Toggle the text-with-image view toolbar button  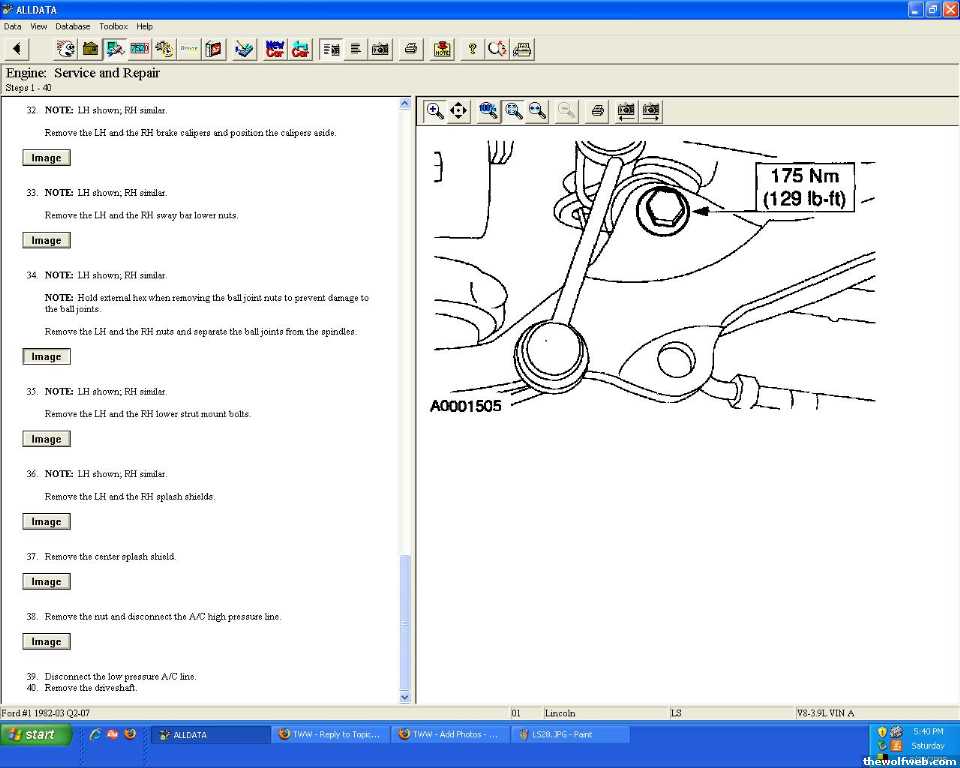point(331,48)
